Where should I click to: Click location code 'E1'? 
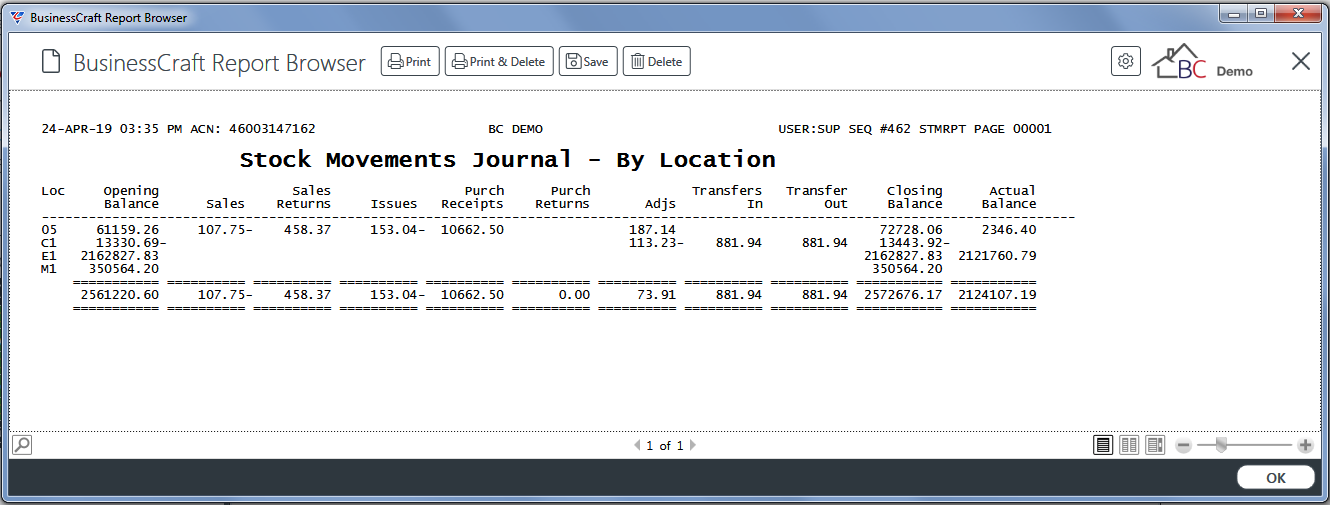point(49,256)
